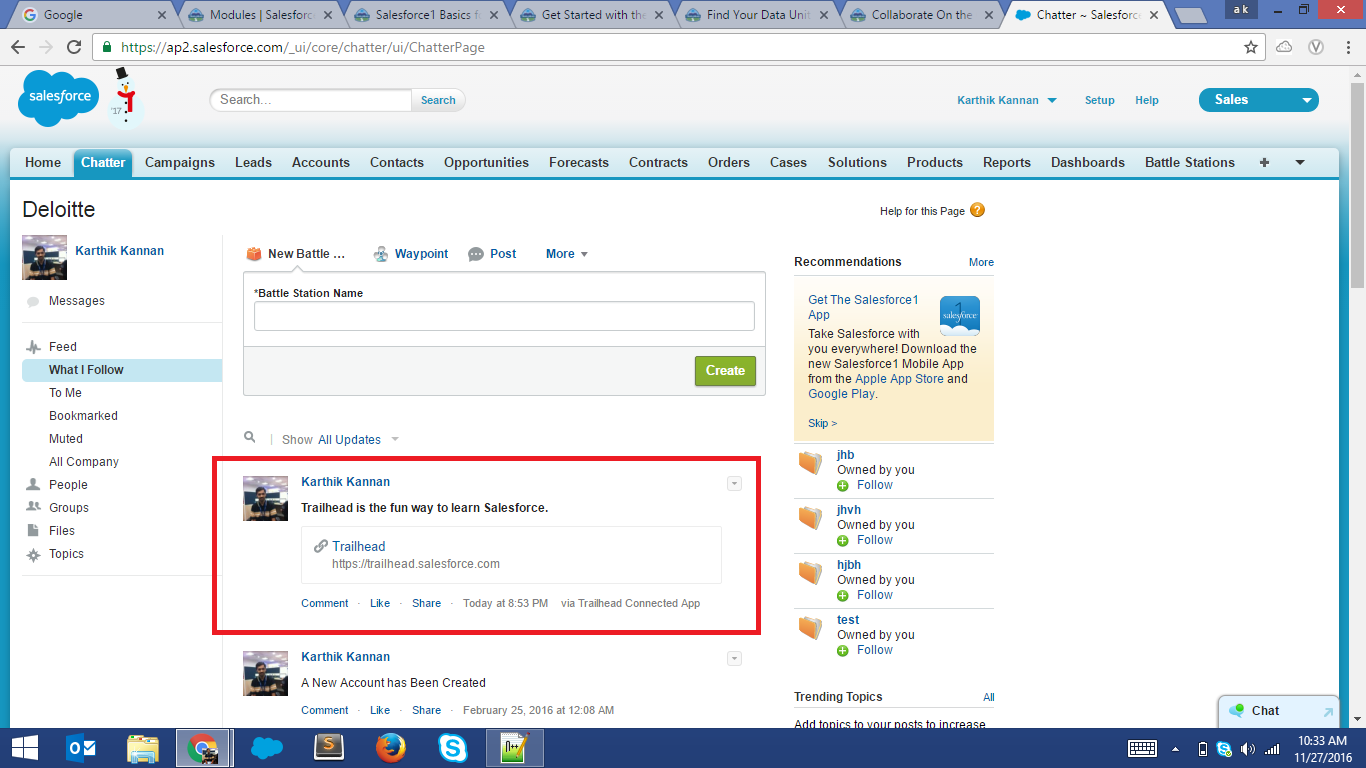Comment on the New Account post
1366x768 pixels.
[x=325, y=710]
